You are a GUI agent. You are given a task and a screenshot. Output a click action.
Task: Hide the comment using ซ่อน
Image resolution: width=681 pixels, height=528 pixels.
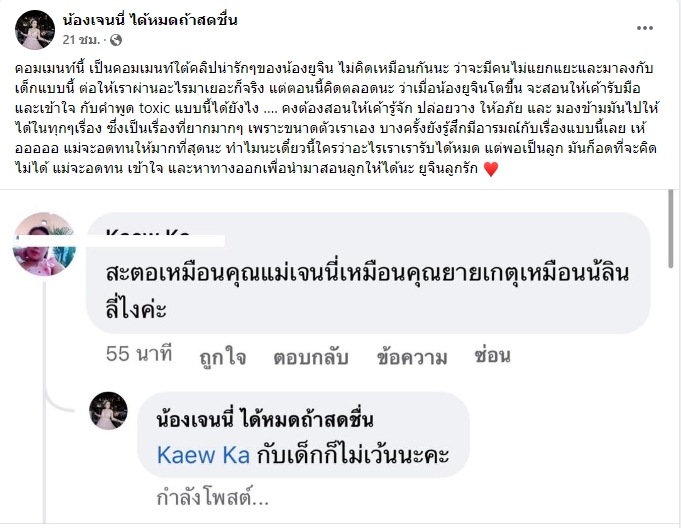pyautogui.click(x=492, y=354)
